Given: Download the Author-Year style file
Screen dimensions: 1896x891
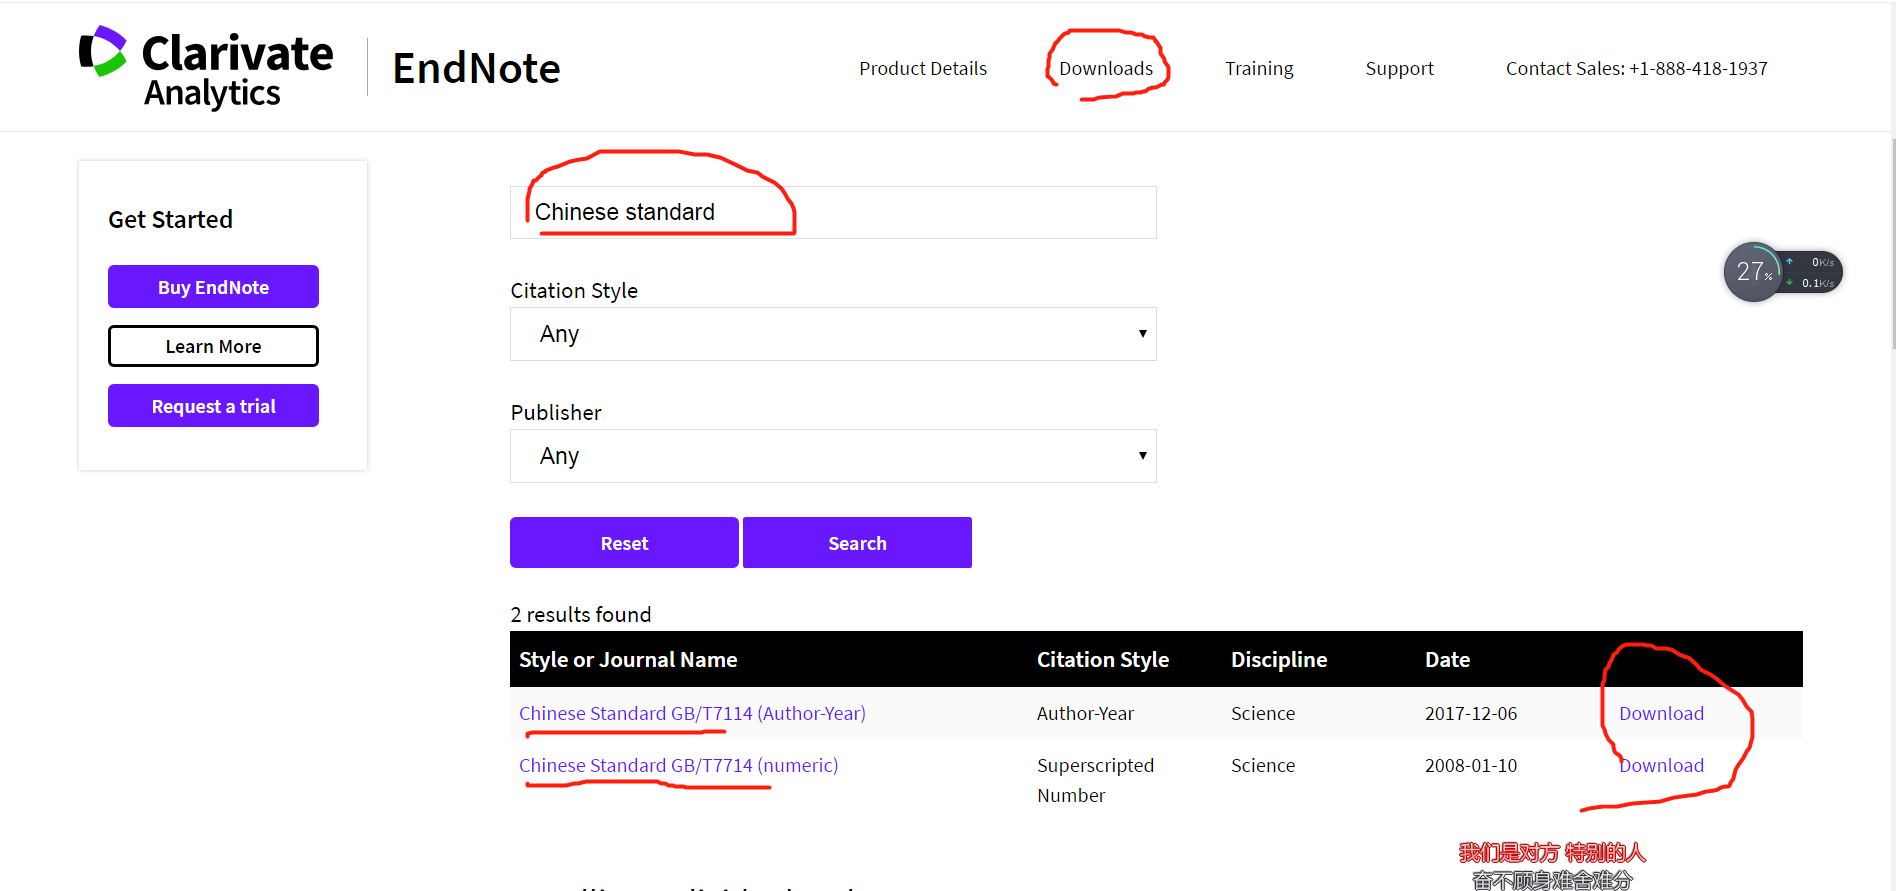Looking at the screenshot, I should 1661,713.
